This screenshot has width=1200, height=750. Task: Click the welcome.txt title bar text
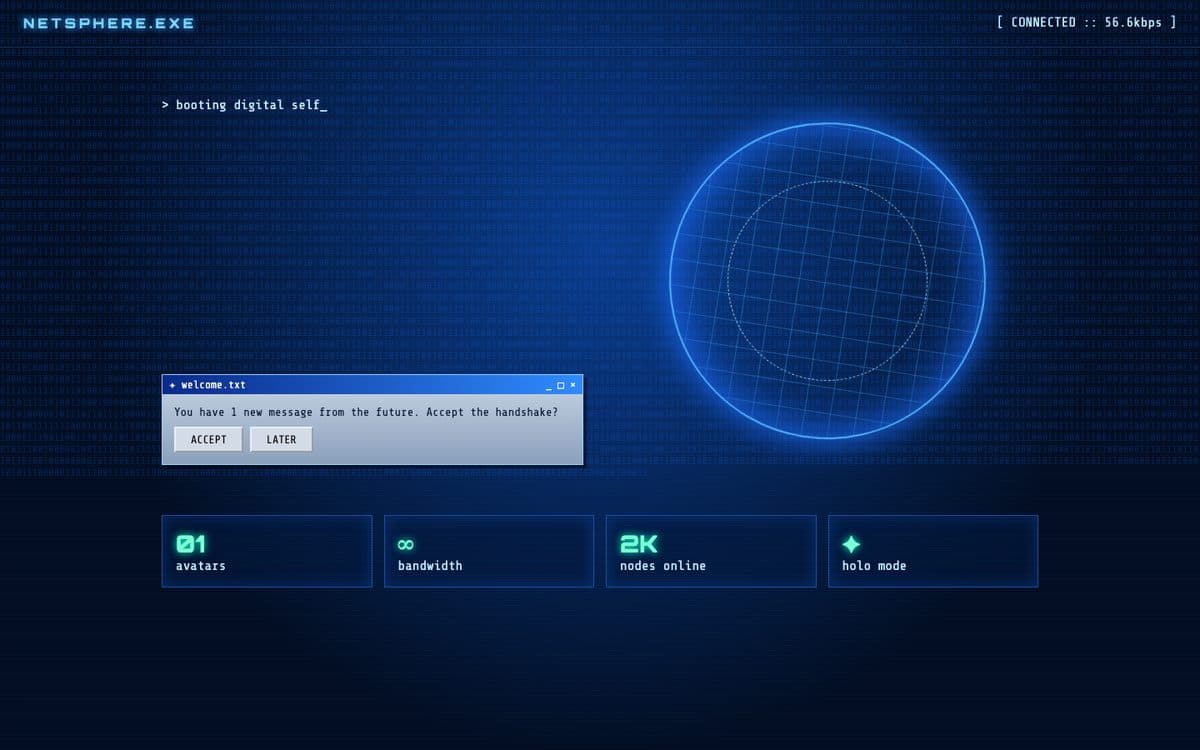click(x=213, y=385)
